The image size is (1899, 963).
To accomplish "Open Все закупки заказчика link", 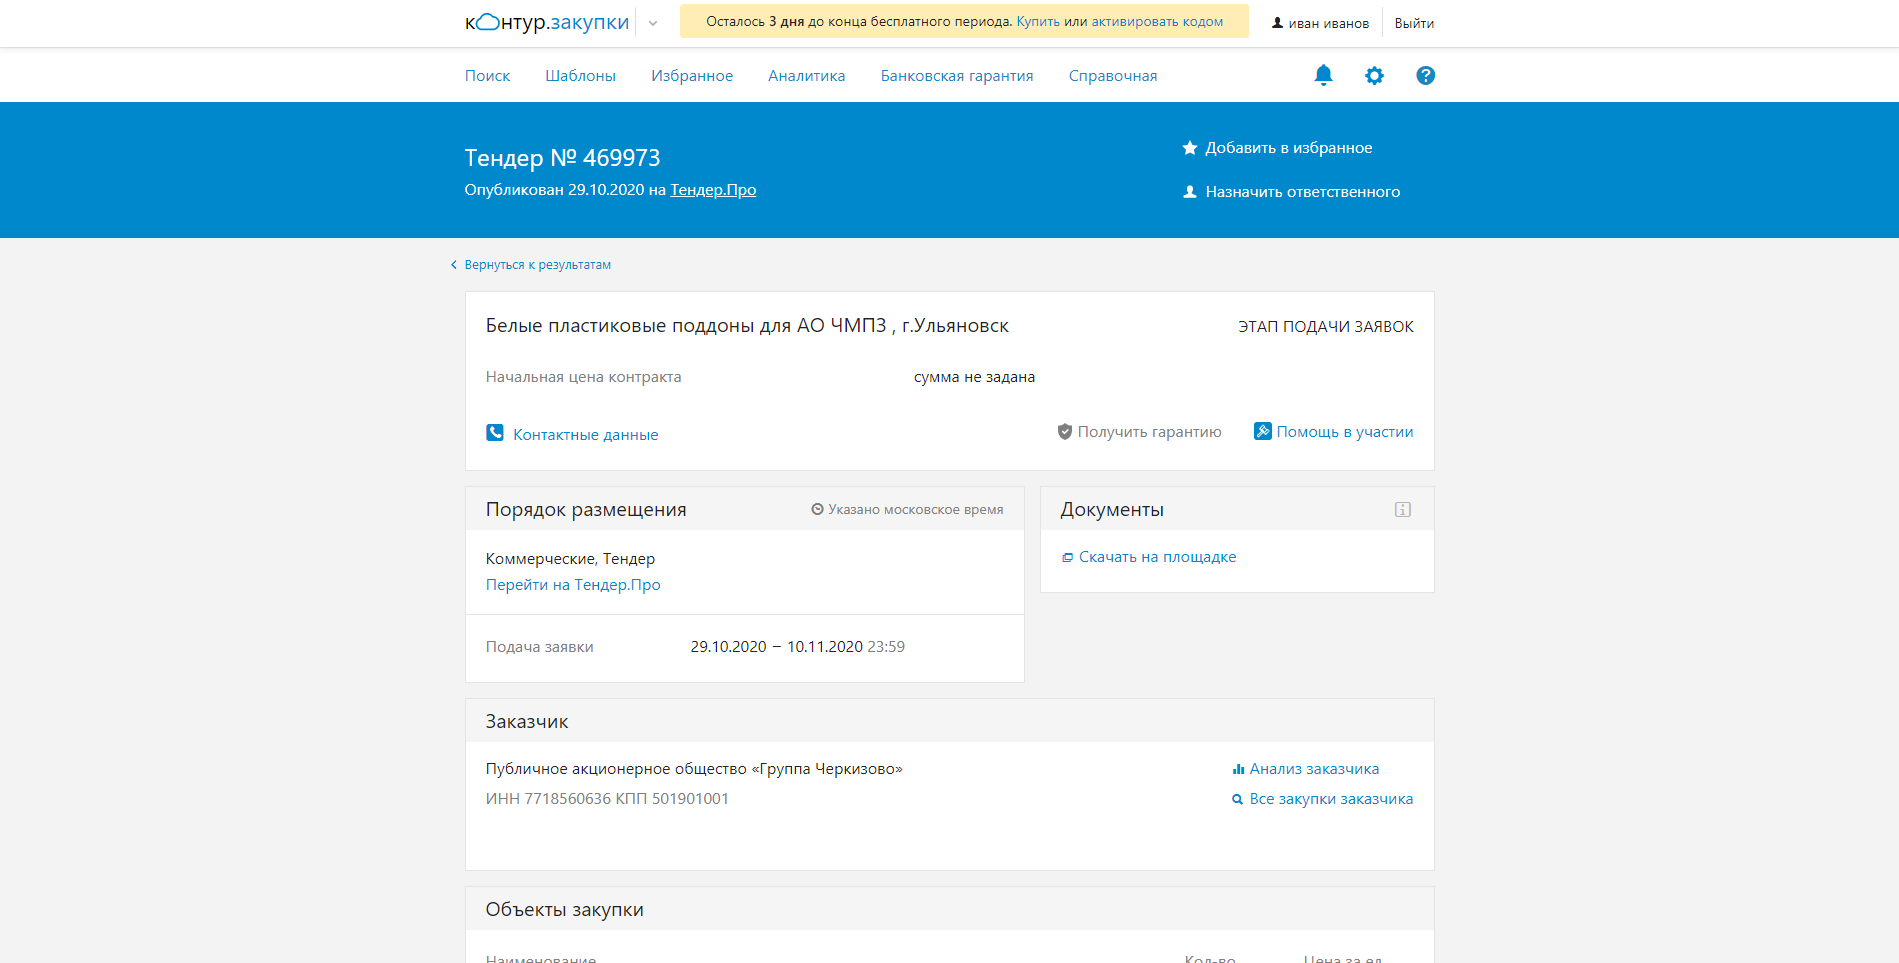I will pyautogui.click(x=1331, y=799).
